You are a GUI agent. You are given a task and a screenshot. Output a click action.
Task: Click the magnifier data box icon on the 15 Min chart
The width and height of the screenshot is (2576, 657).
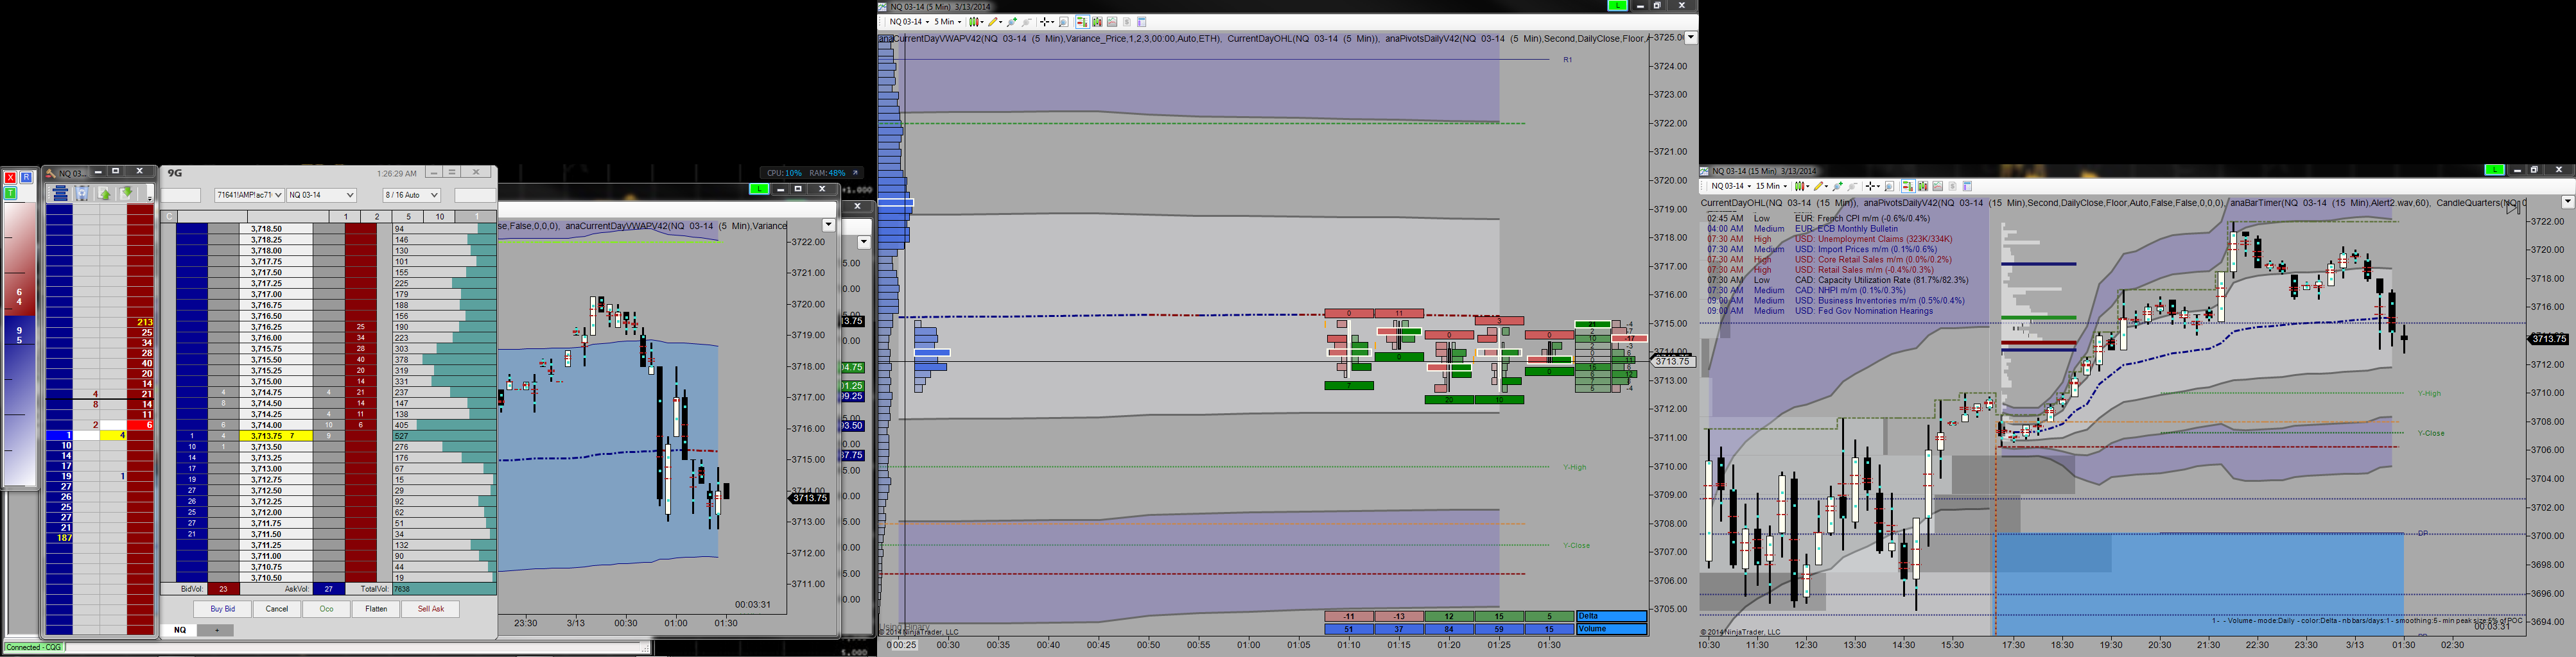click(1890, 186)
